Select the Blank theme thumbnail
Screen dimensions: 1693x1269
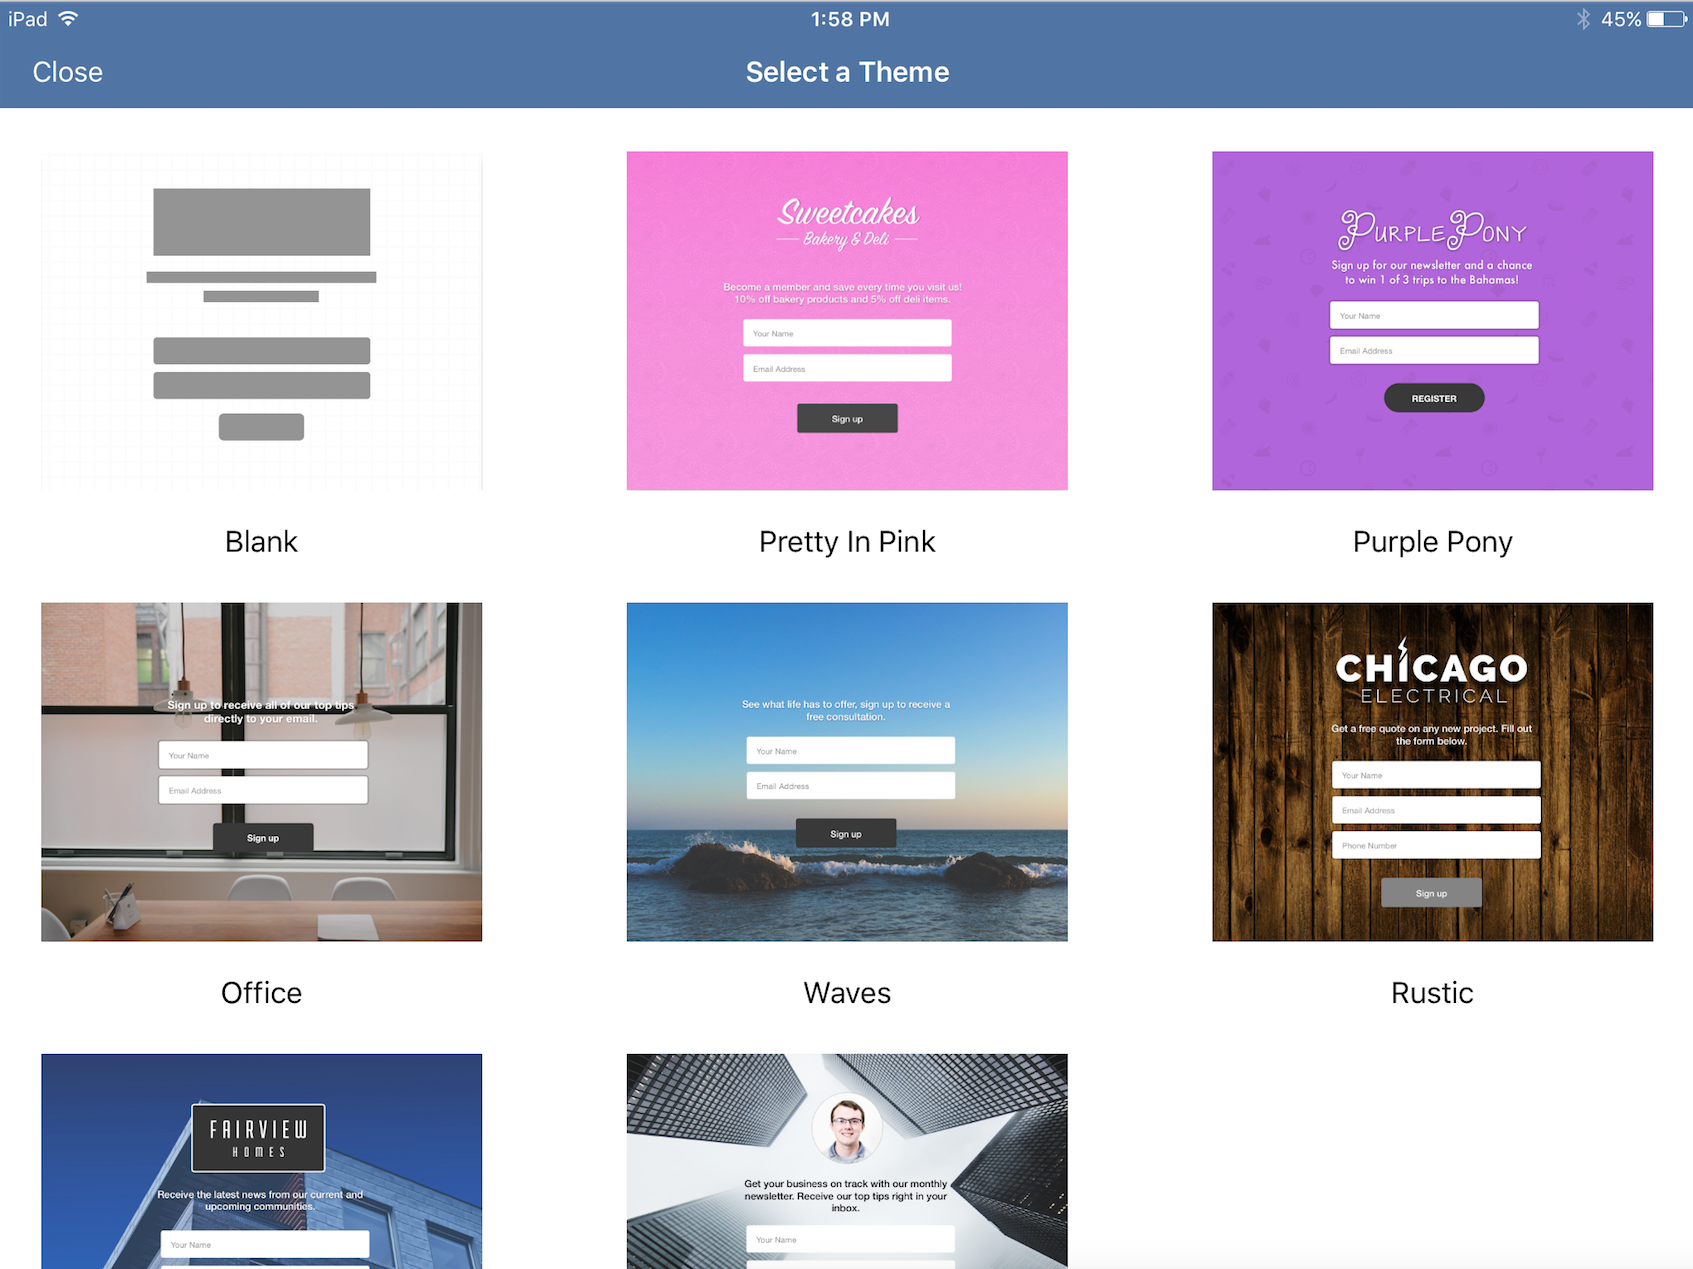pos(261,321)
